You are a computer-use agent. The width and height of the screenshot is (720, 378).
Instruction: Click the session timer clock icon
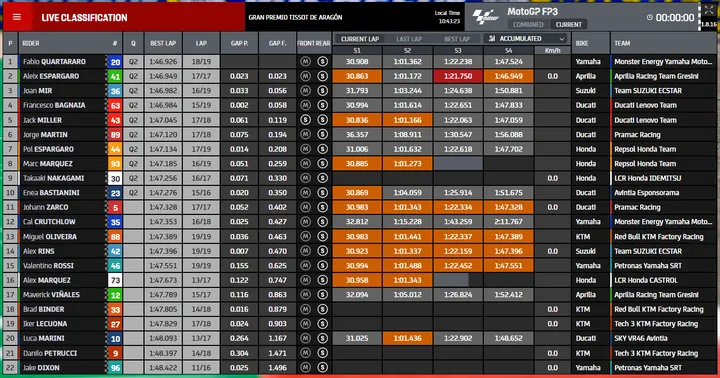pyautogui.click(x=649, y=17)
